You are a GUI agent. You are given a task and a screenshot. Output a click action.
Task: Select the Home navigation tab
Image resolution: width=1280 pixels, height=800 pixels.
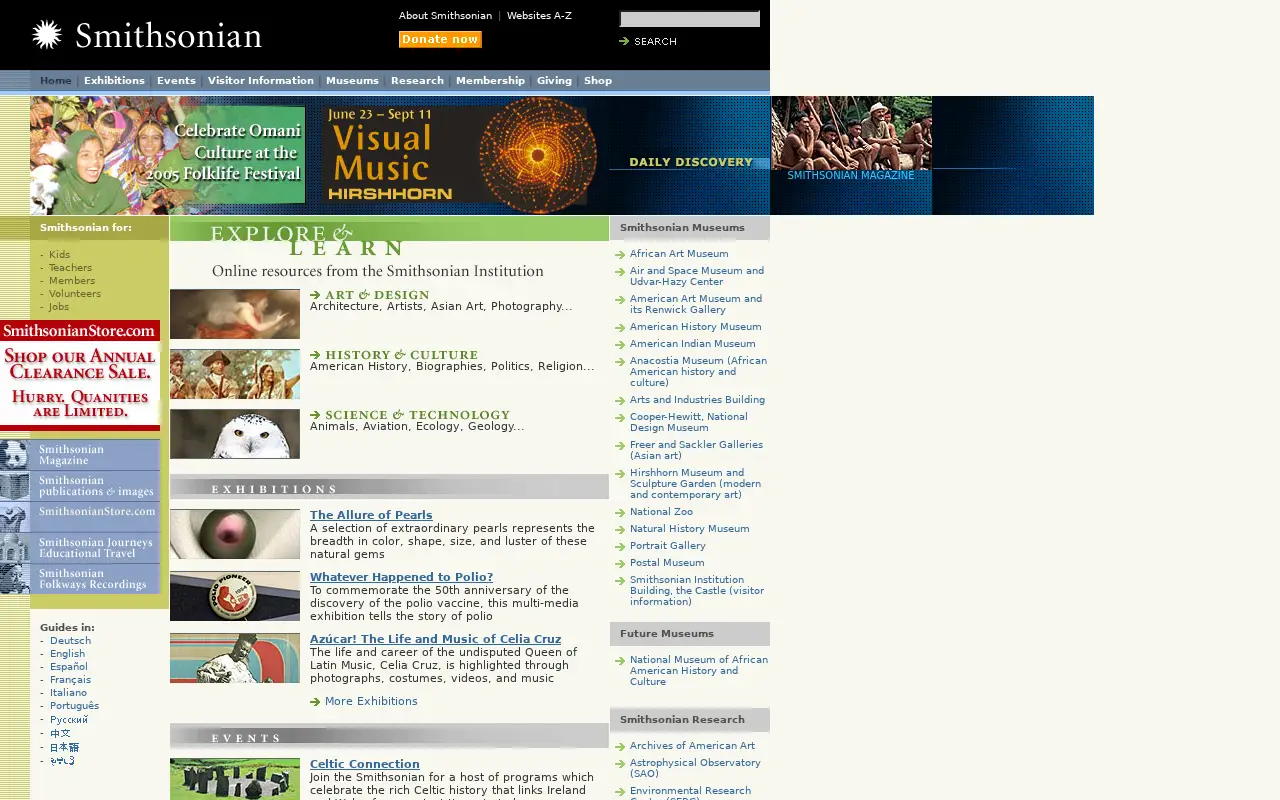click(x=56, y=81)
